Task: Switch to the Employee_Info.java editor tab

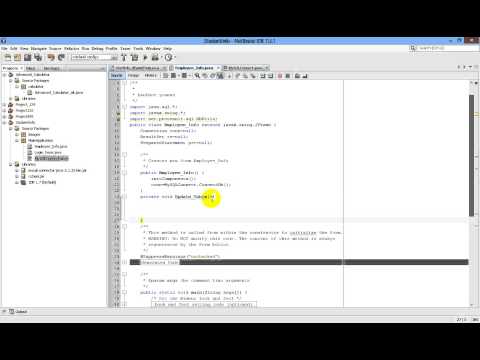Action: [194, 68]
